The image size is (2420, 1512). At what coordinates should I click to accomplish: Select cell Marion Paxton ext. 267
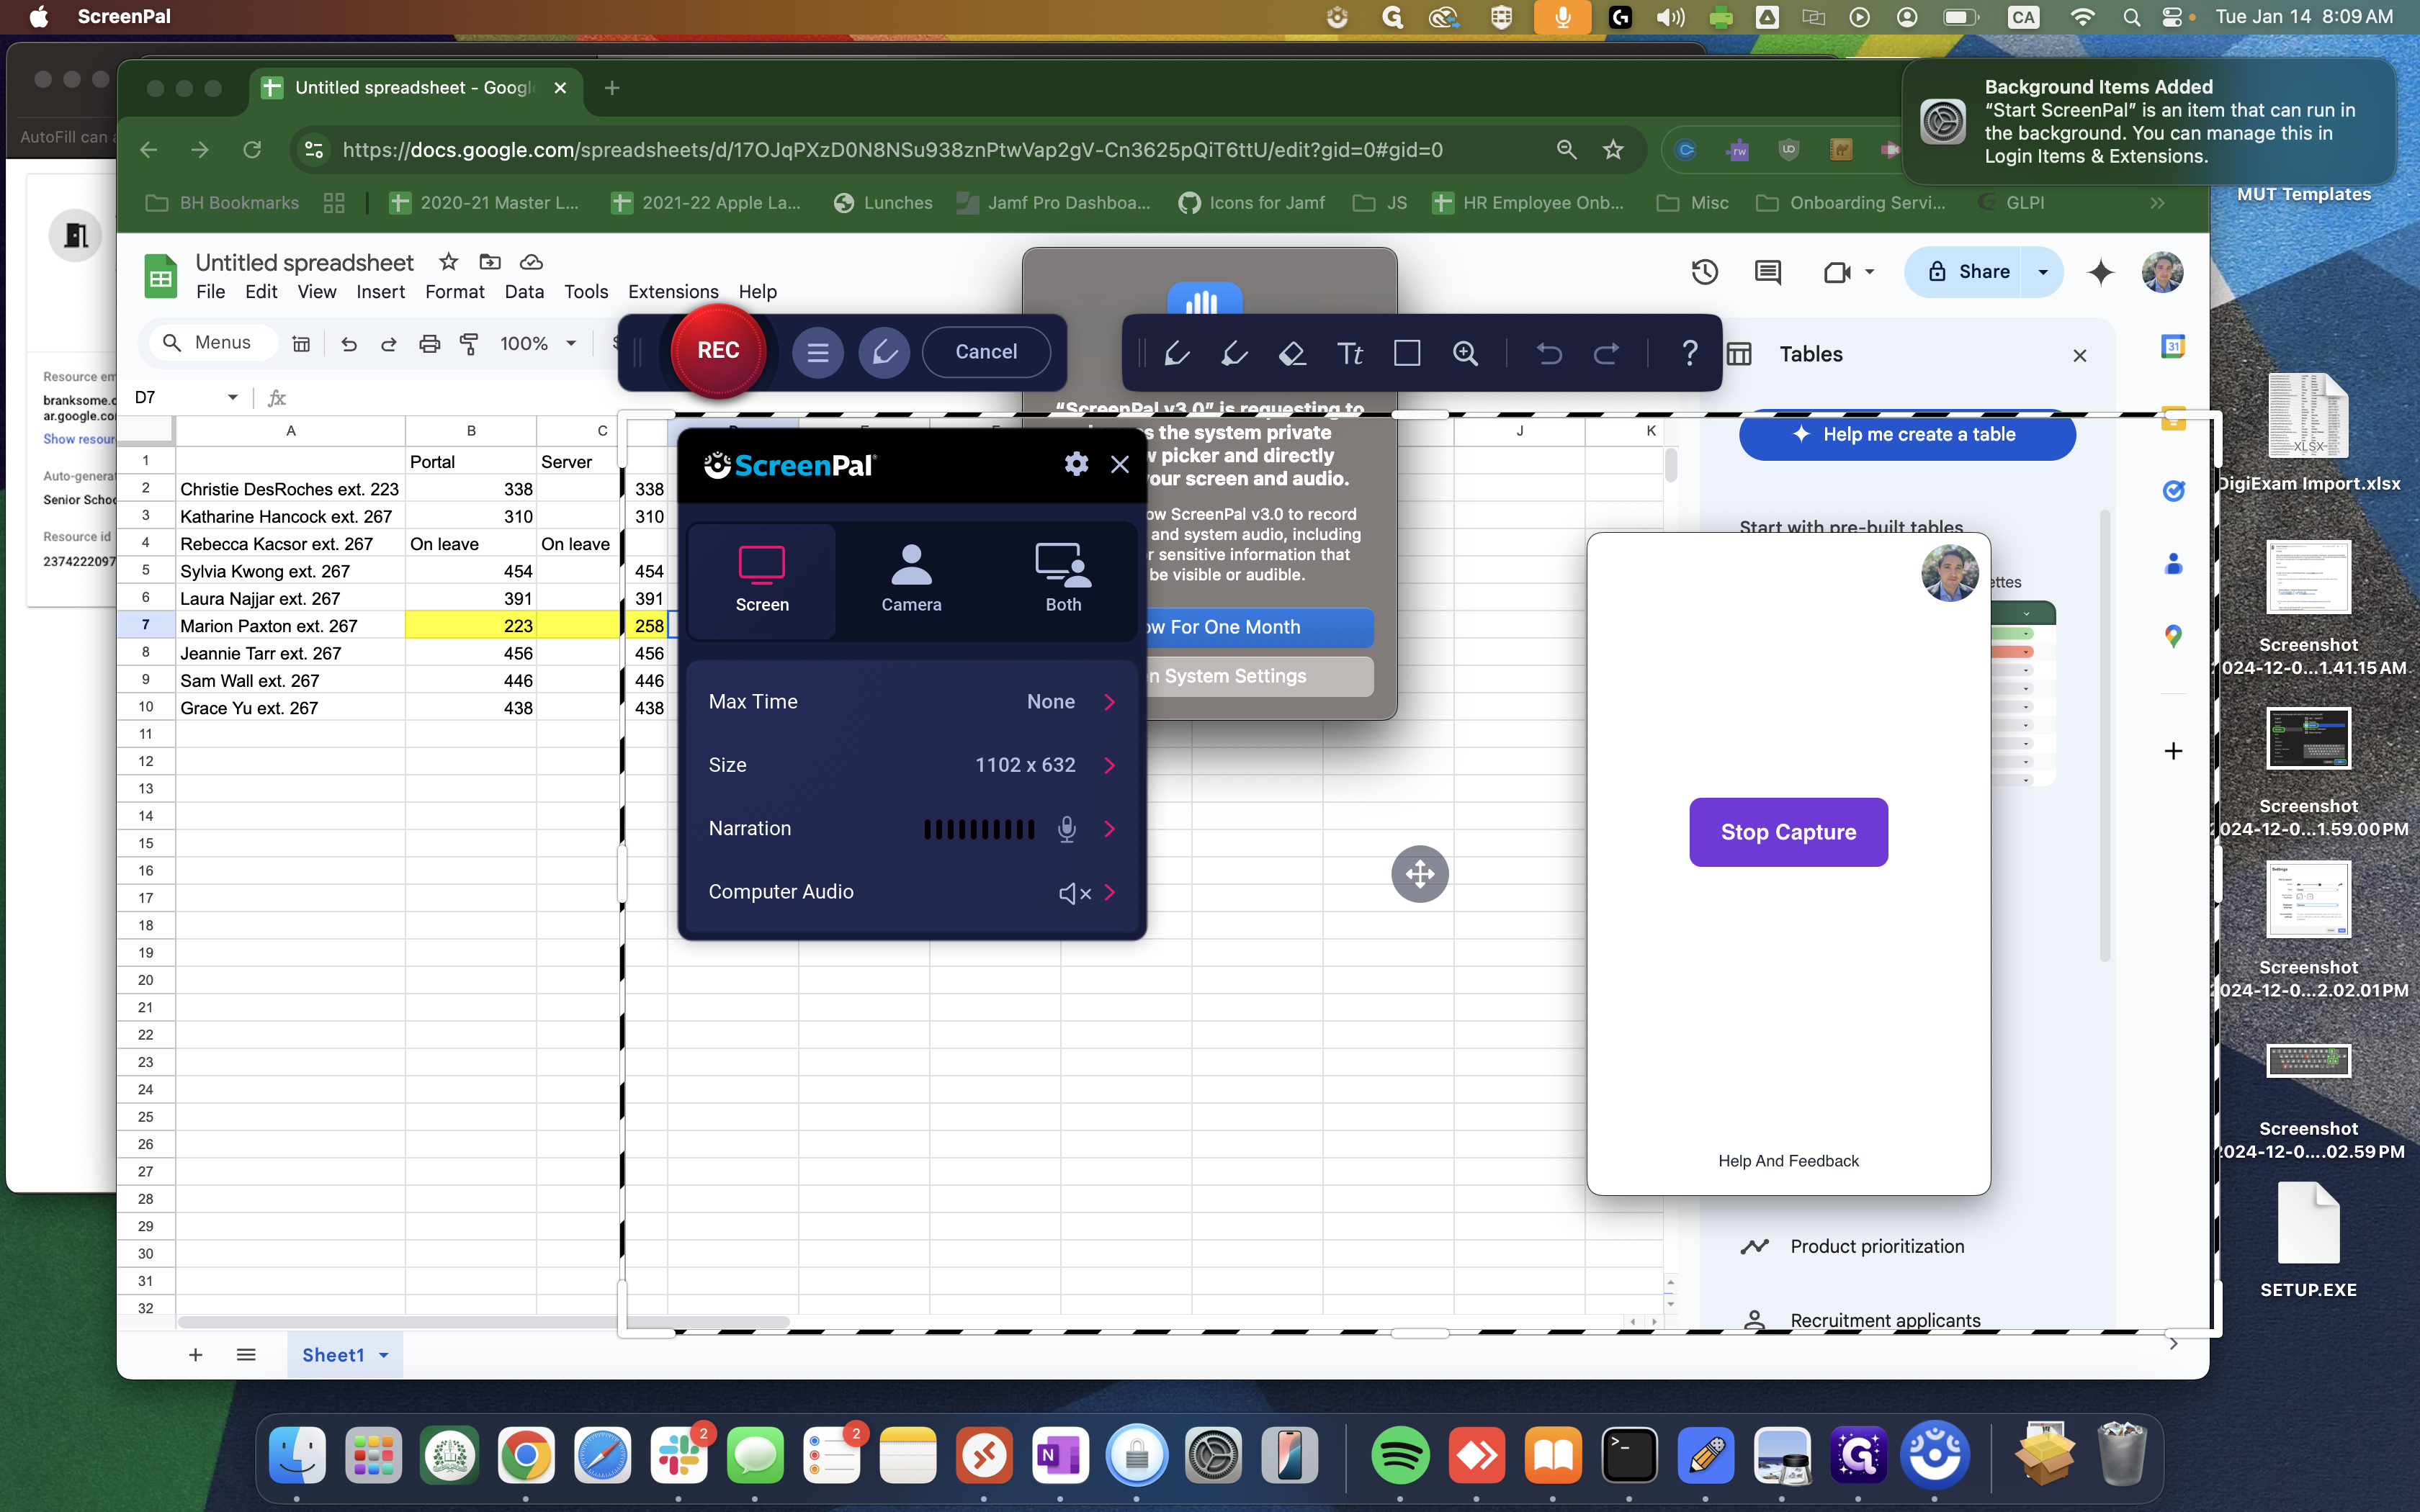point(290,626)
